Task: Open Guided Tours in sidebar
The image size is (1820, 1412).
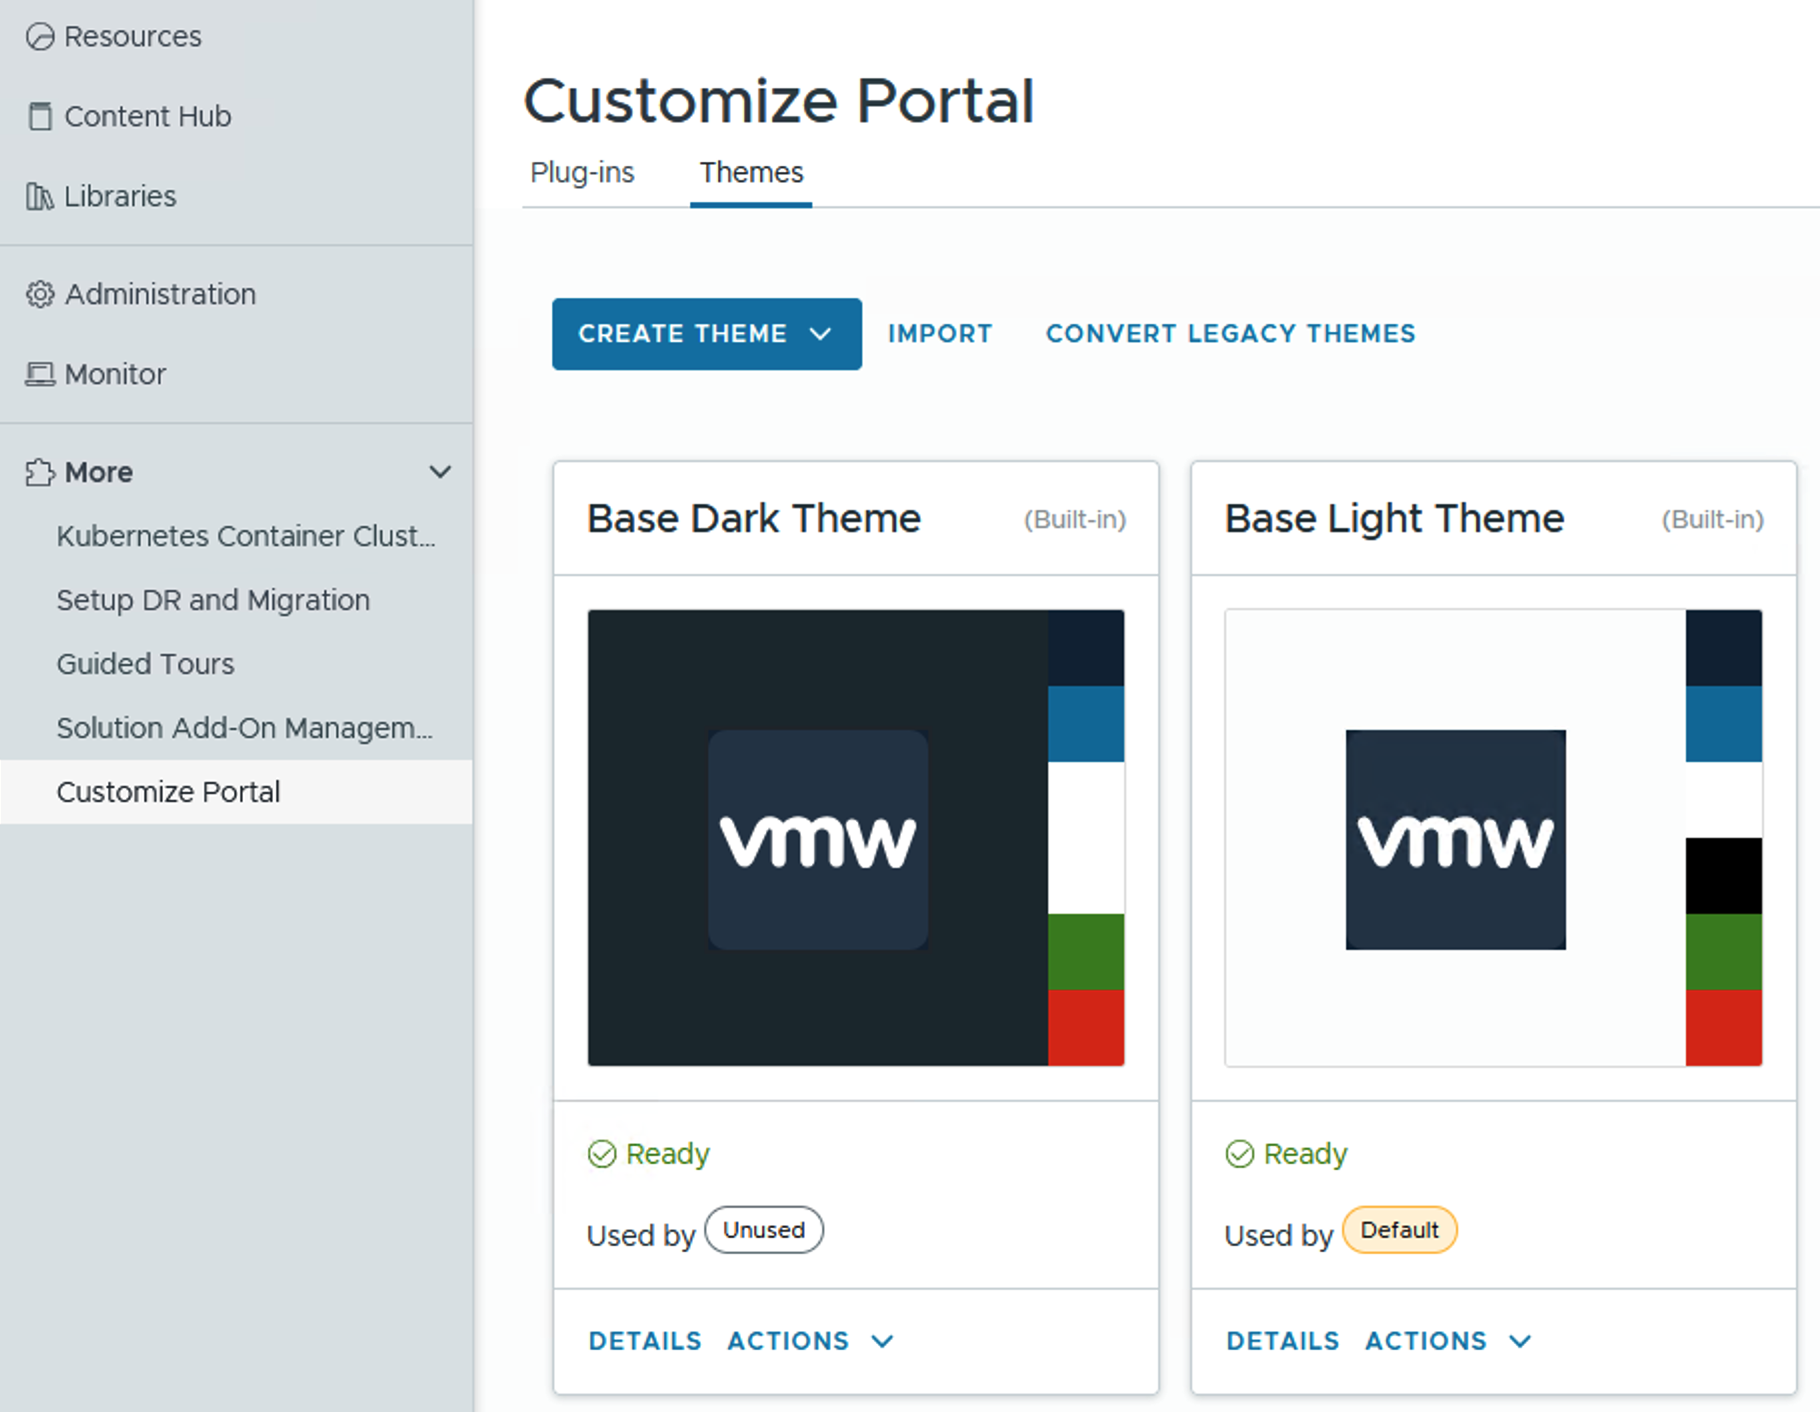Action: pos(146,664)
